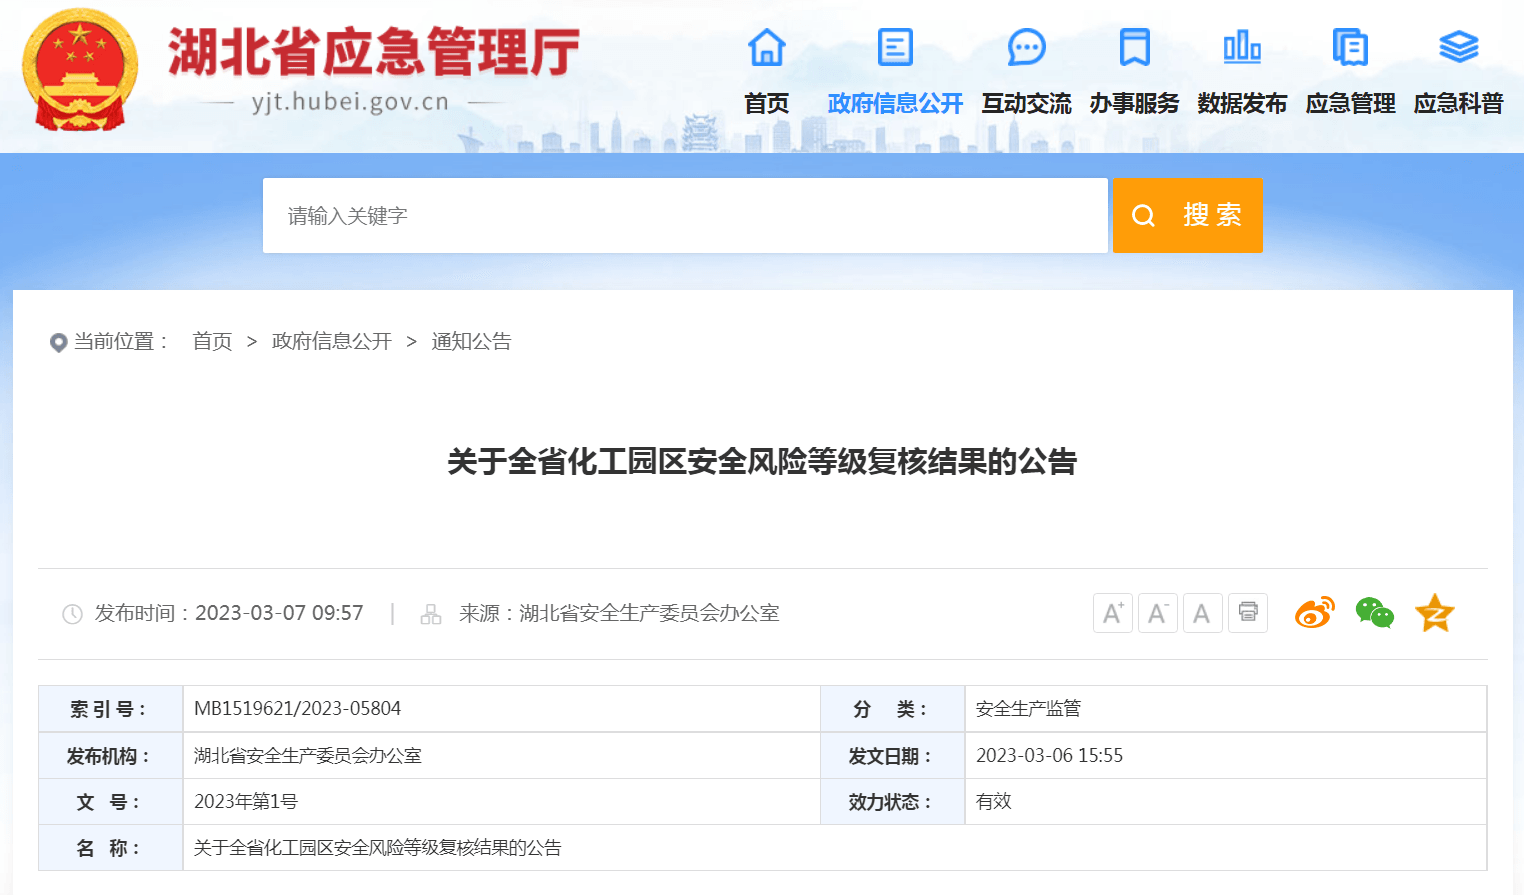This screenshot has height=895, width=1524.
Task: Click the 应急科普 layers icon
Action: 1458,47
